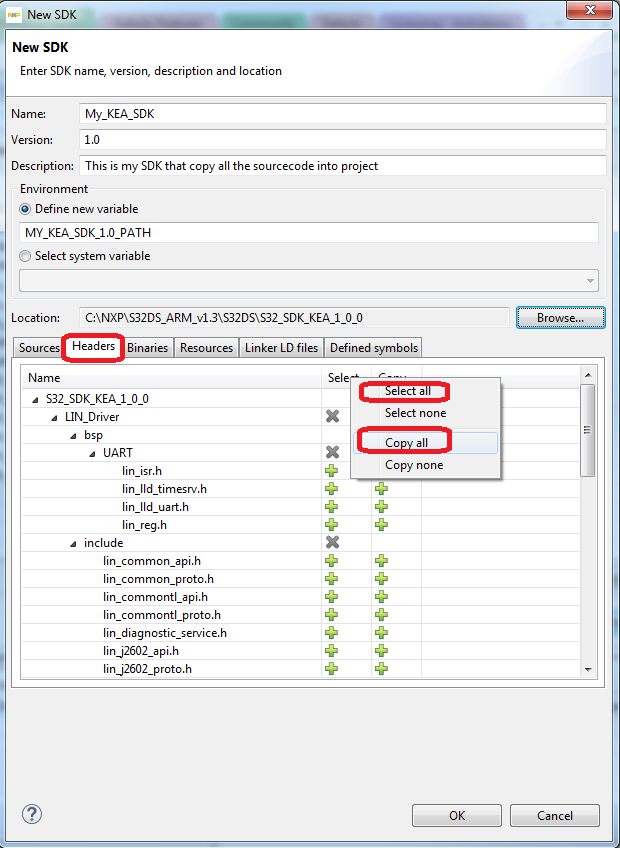Screen dimensions: 620x848
Task: Collapse the bsp tree node
Action: 73,436
